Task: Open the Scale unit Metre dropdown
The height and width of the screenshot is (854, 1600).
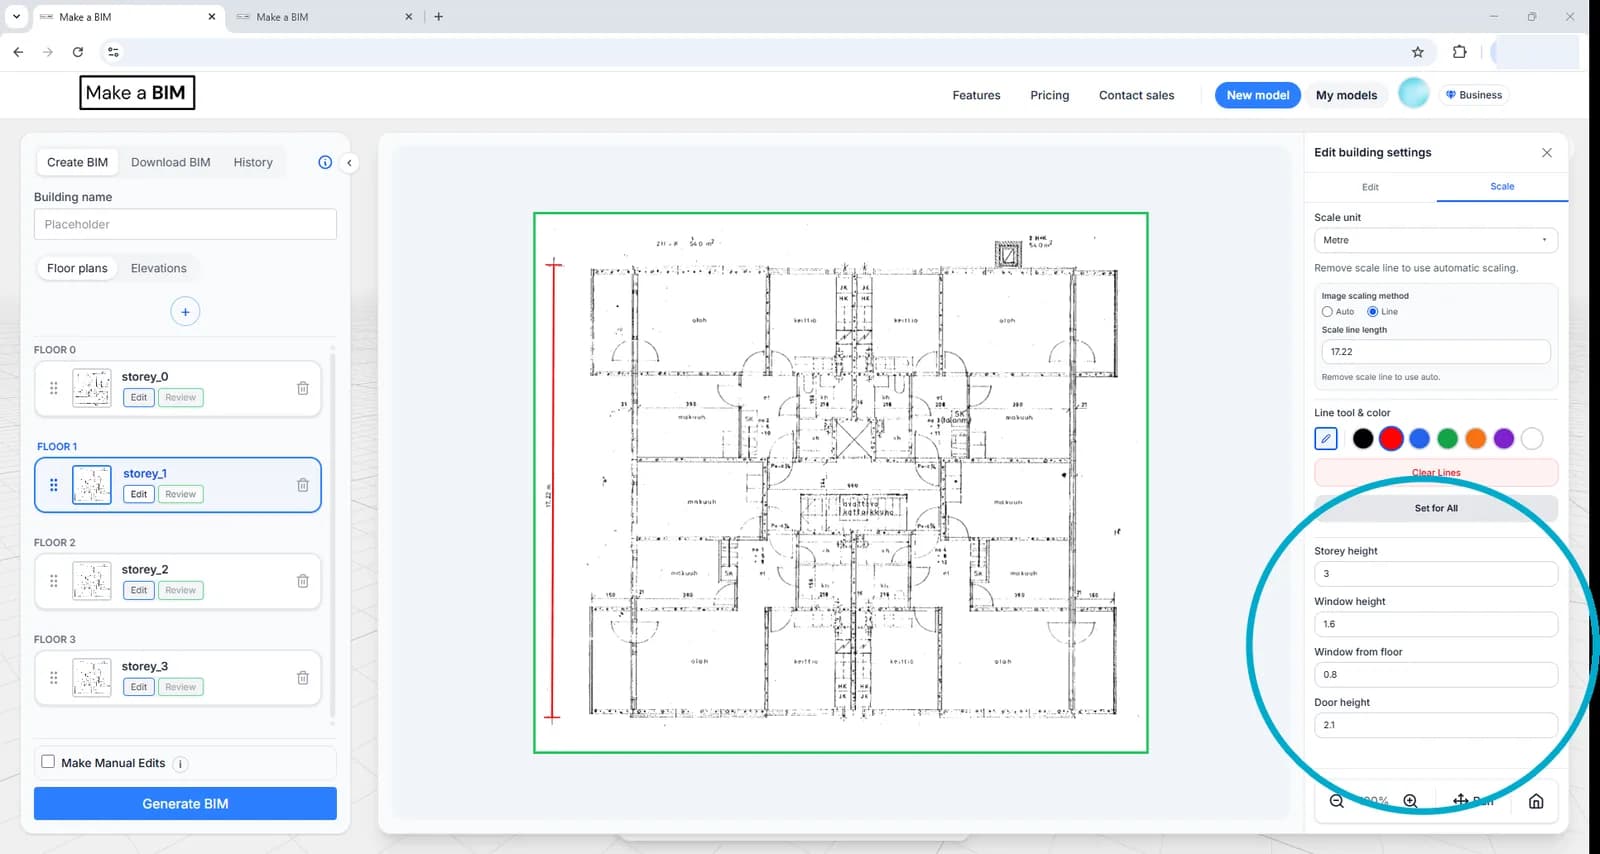Action: tap(1435, 240)
